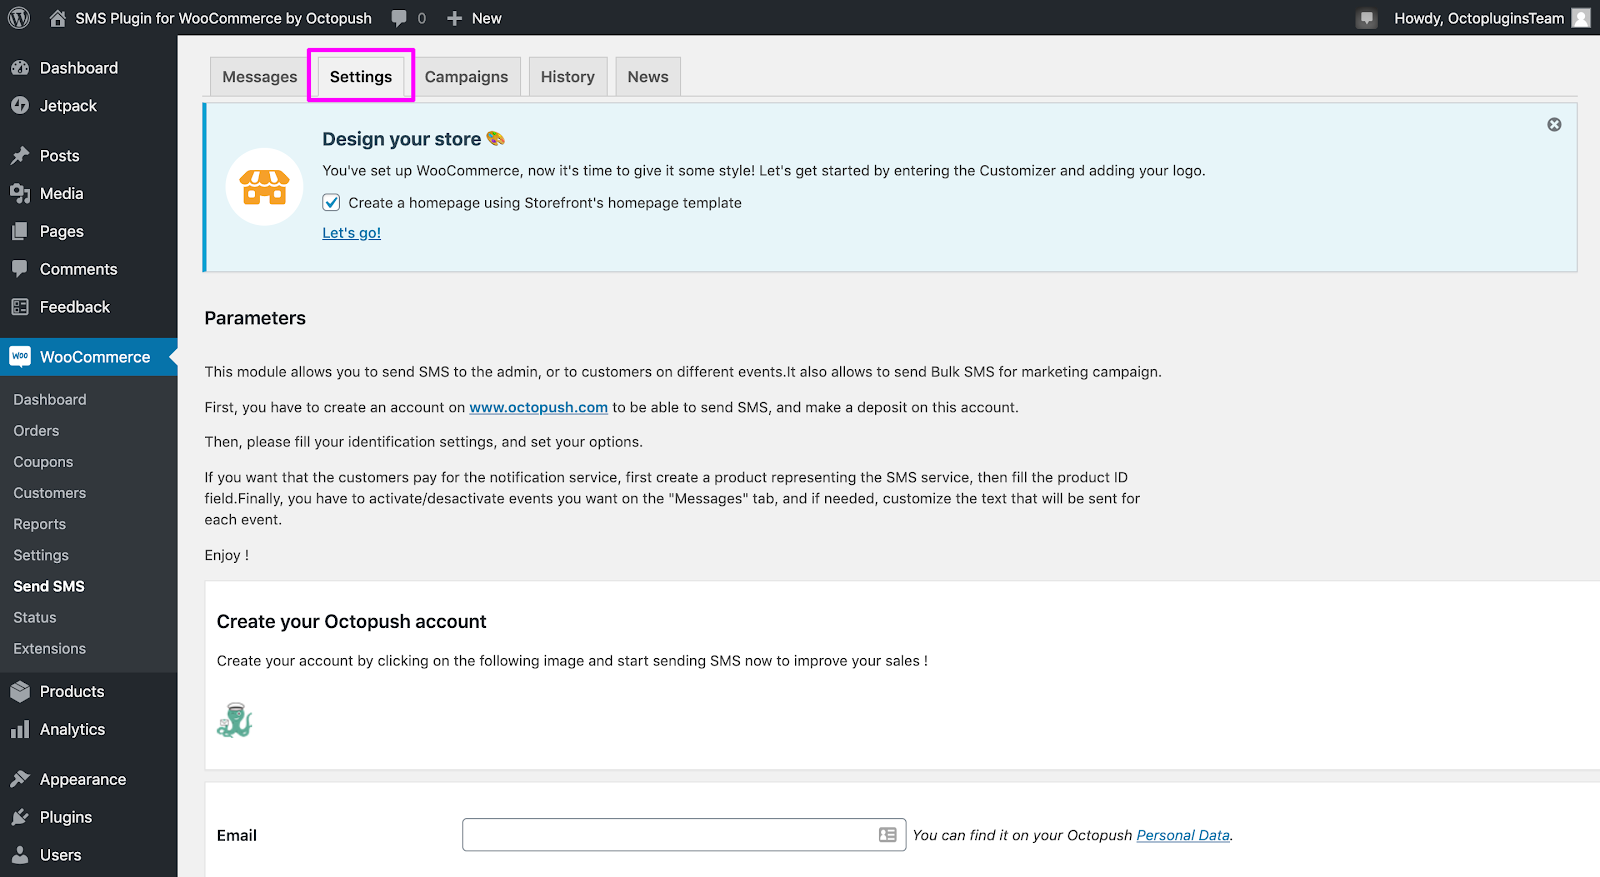Click the Plugins plug icon
1600x877 pixels.
coord(20,817)
